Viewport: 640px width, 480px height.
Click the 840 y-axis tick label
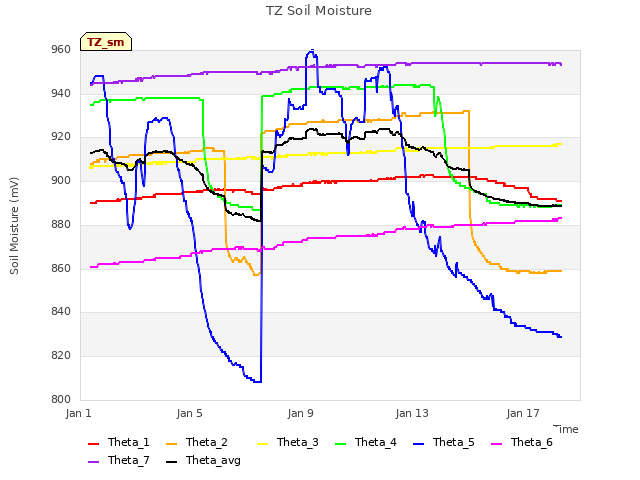(x=61, y=312)
